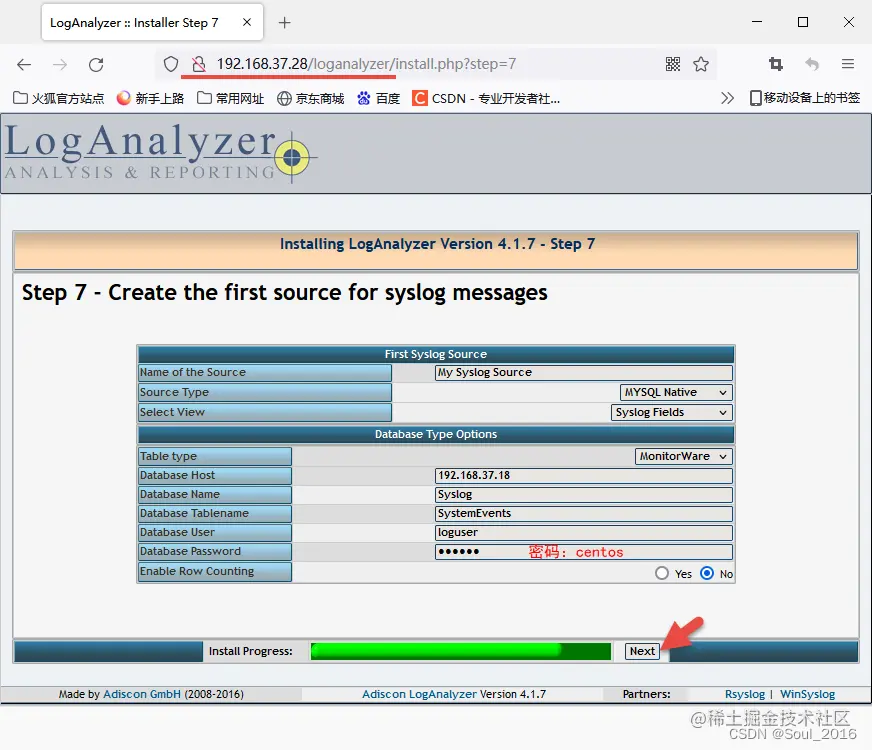Viewport: 872px width, 750px height.
Task: Open the WinSyslog partner link
Action: point(807,694)
